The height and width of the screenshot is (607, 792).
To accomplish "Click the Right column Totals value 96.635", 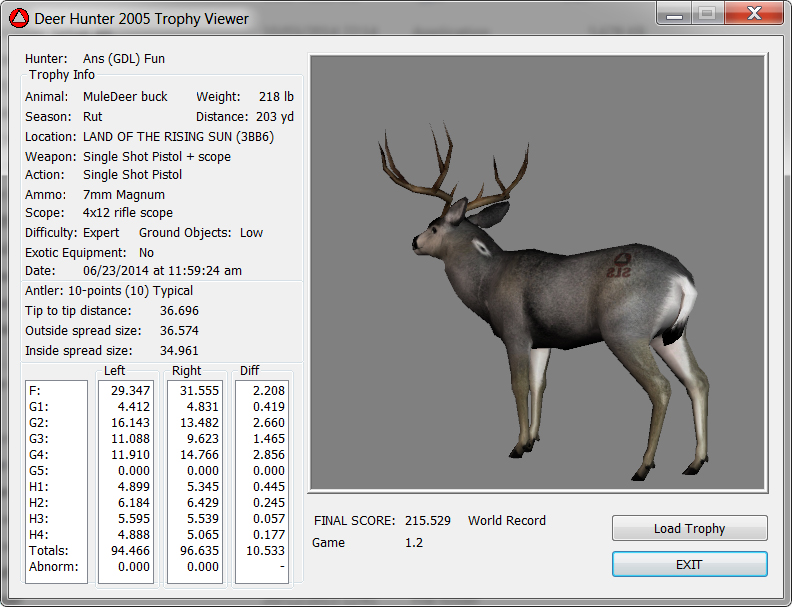I will (198, 550).
